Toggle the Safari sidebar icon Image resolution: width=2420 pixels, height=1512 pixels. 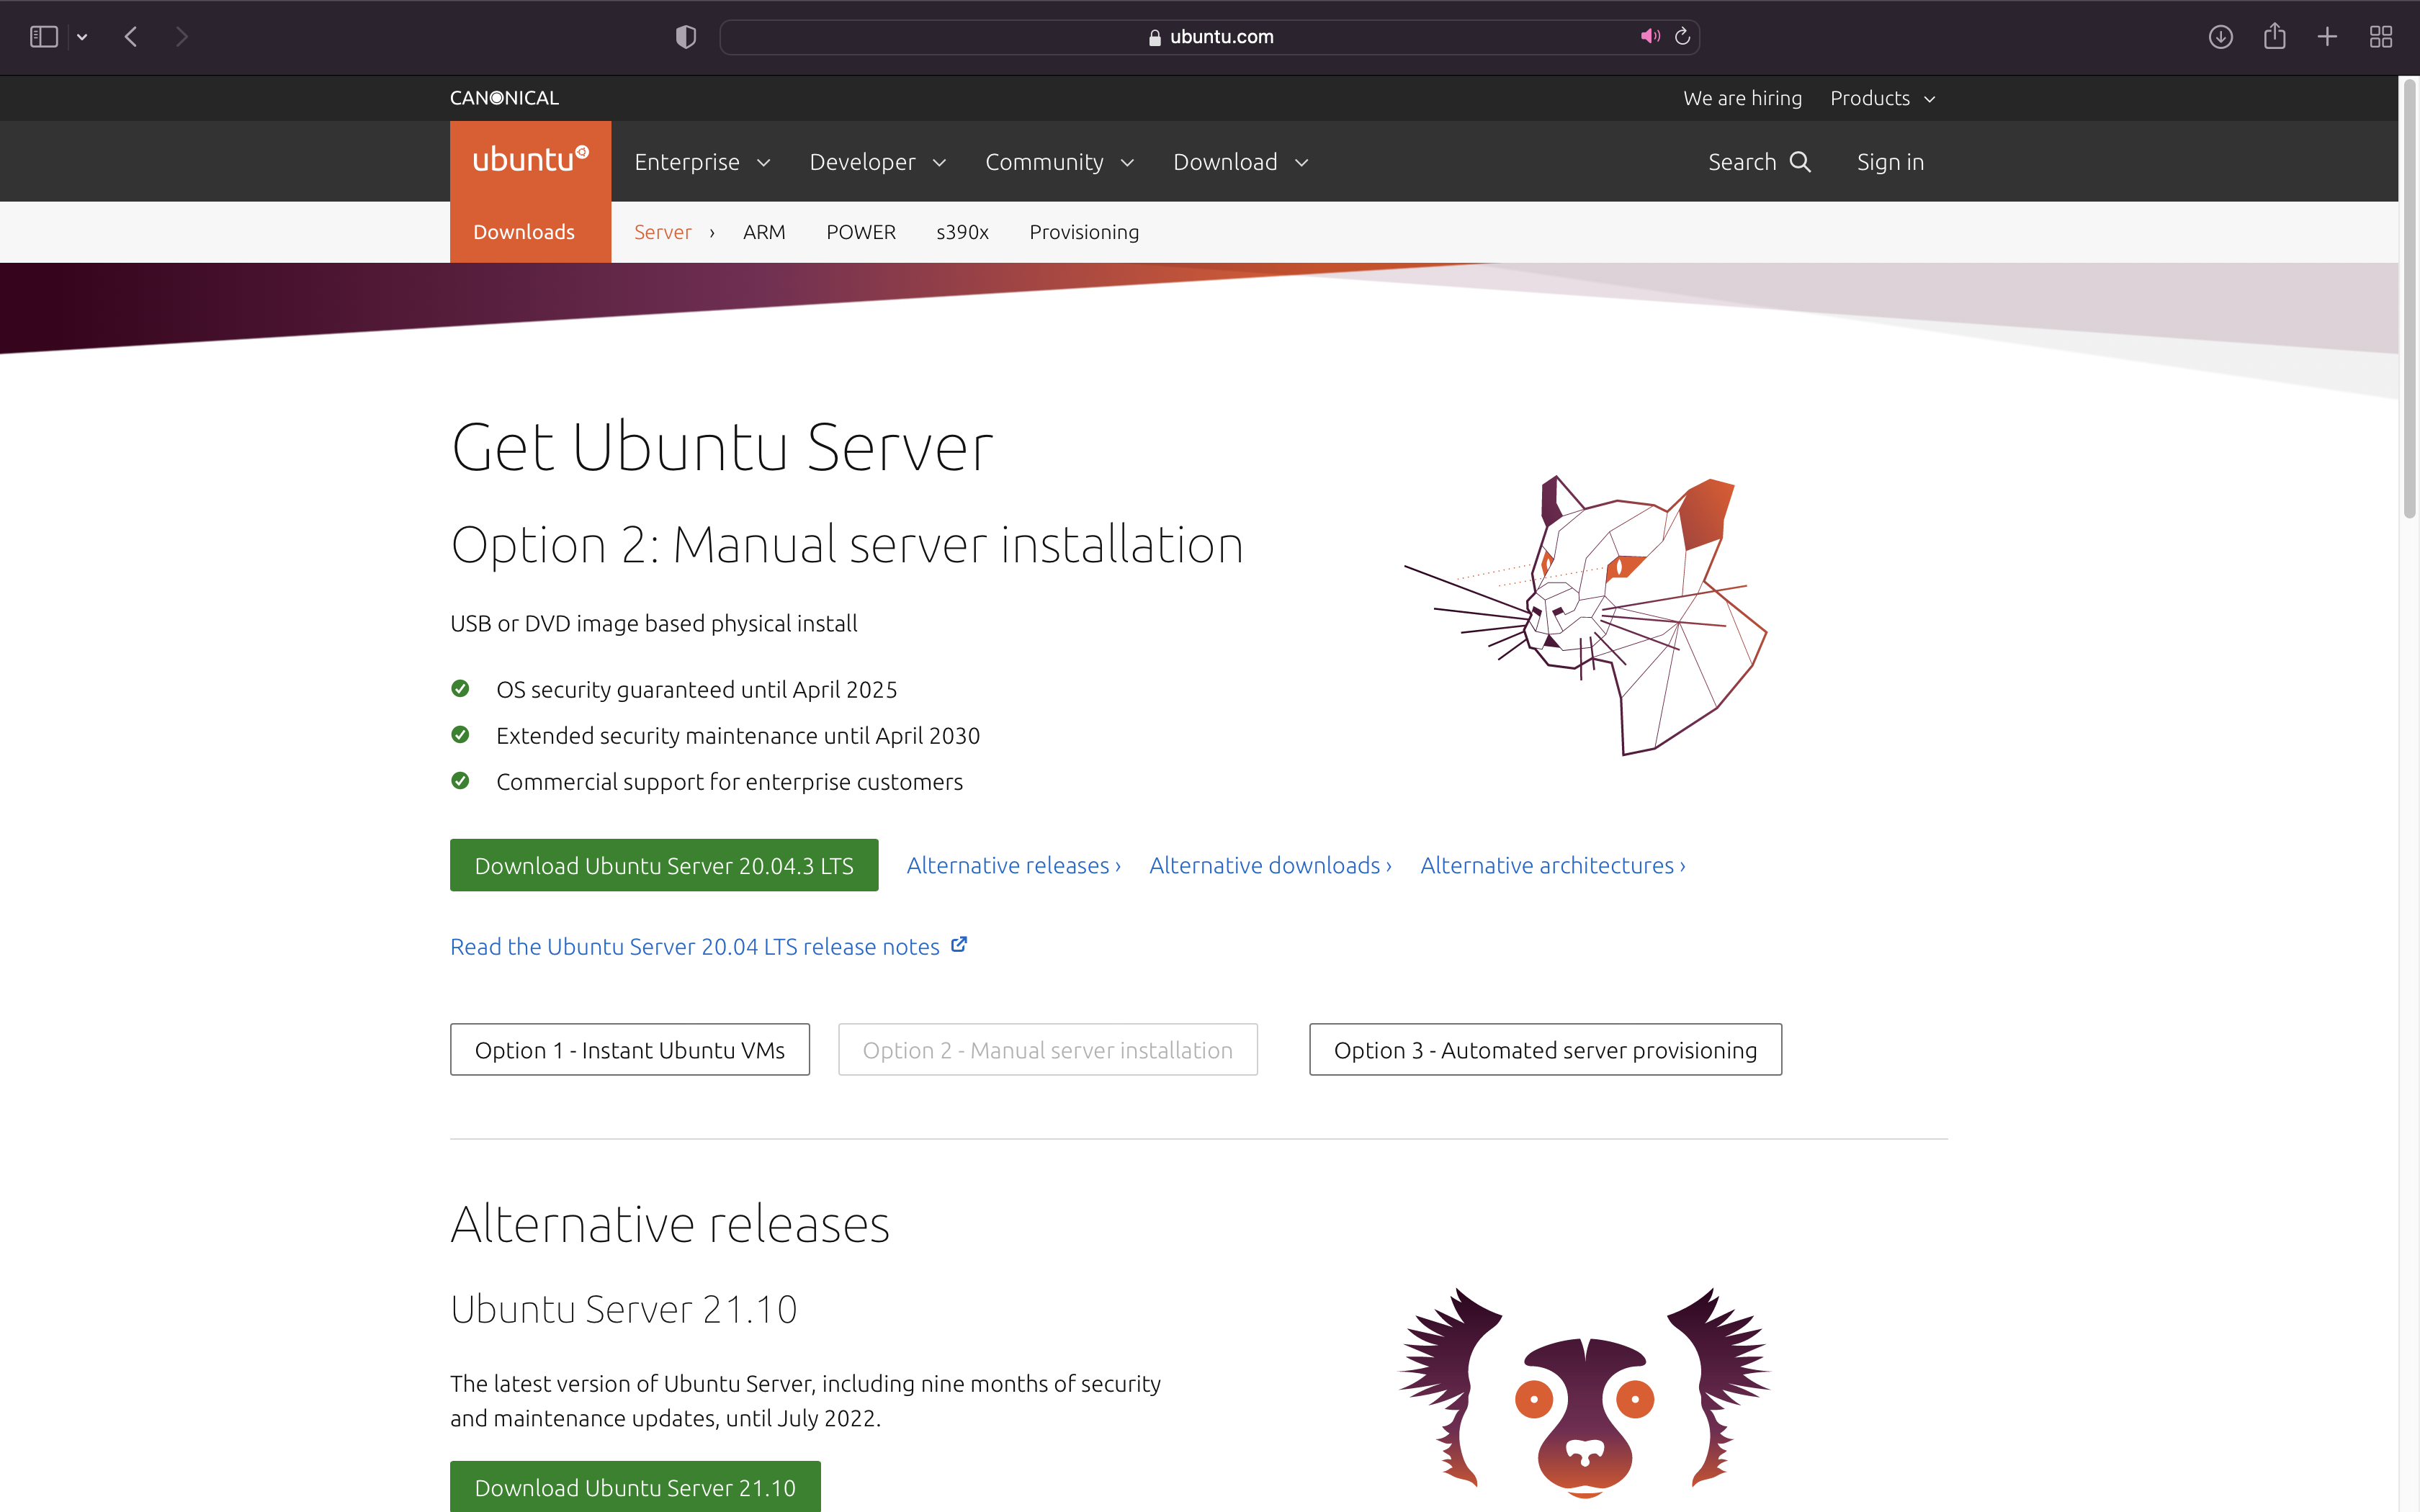[x=43, y=37]
